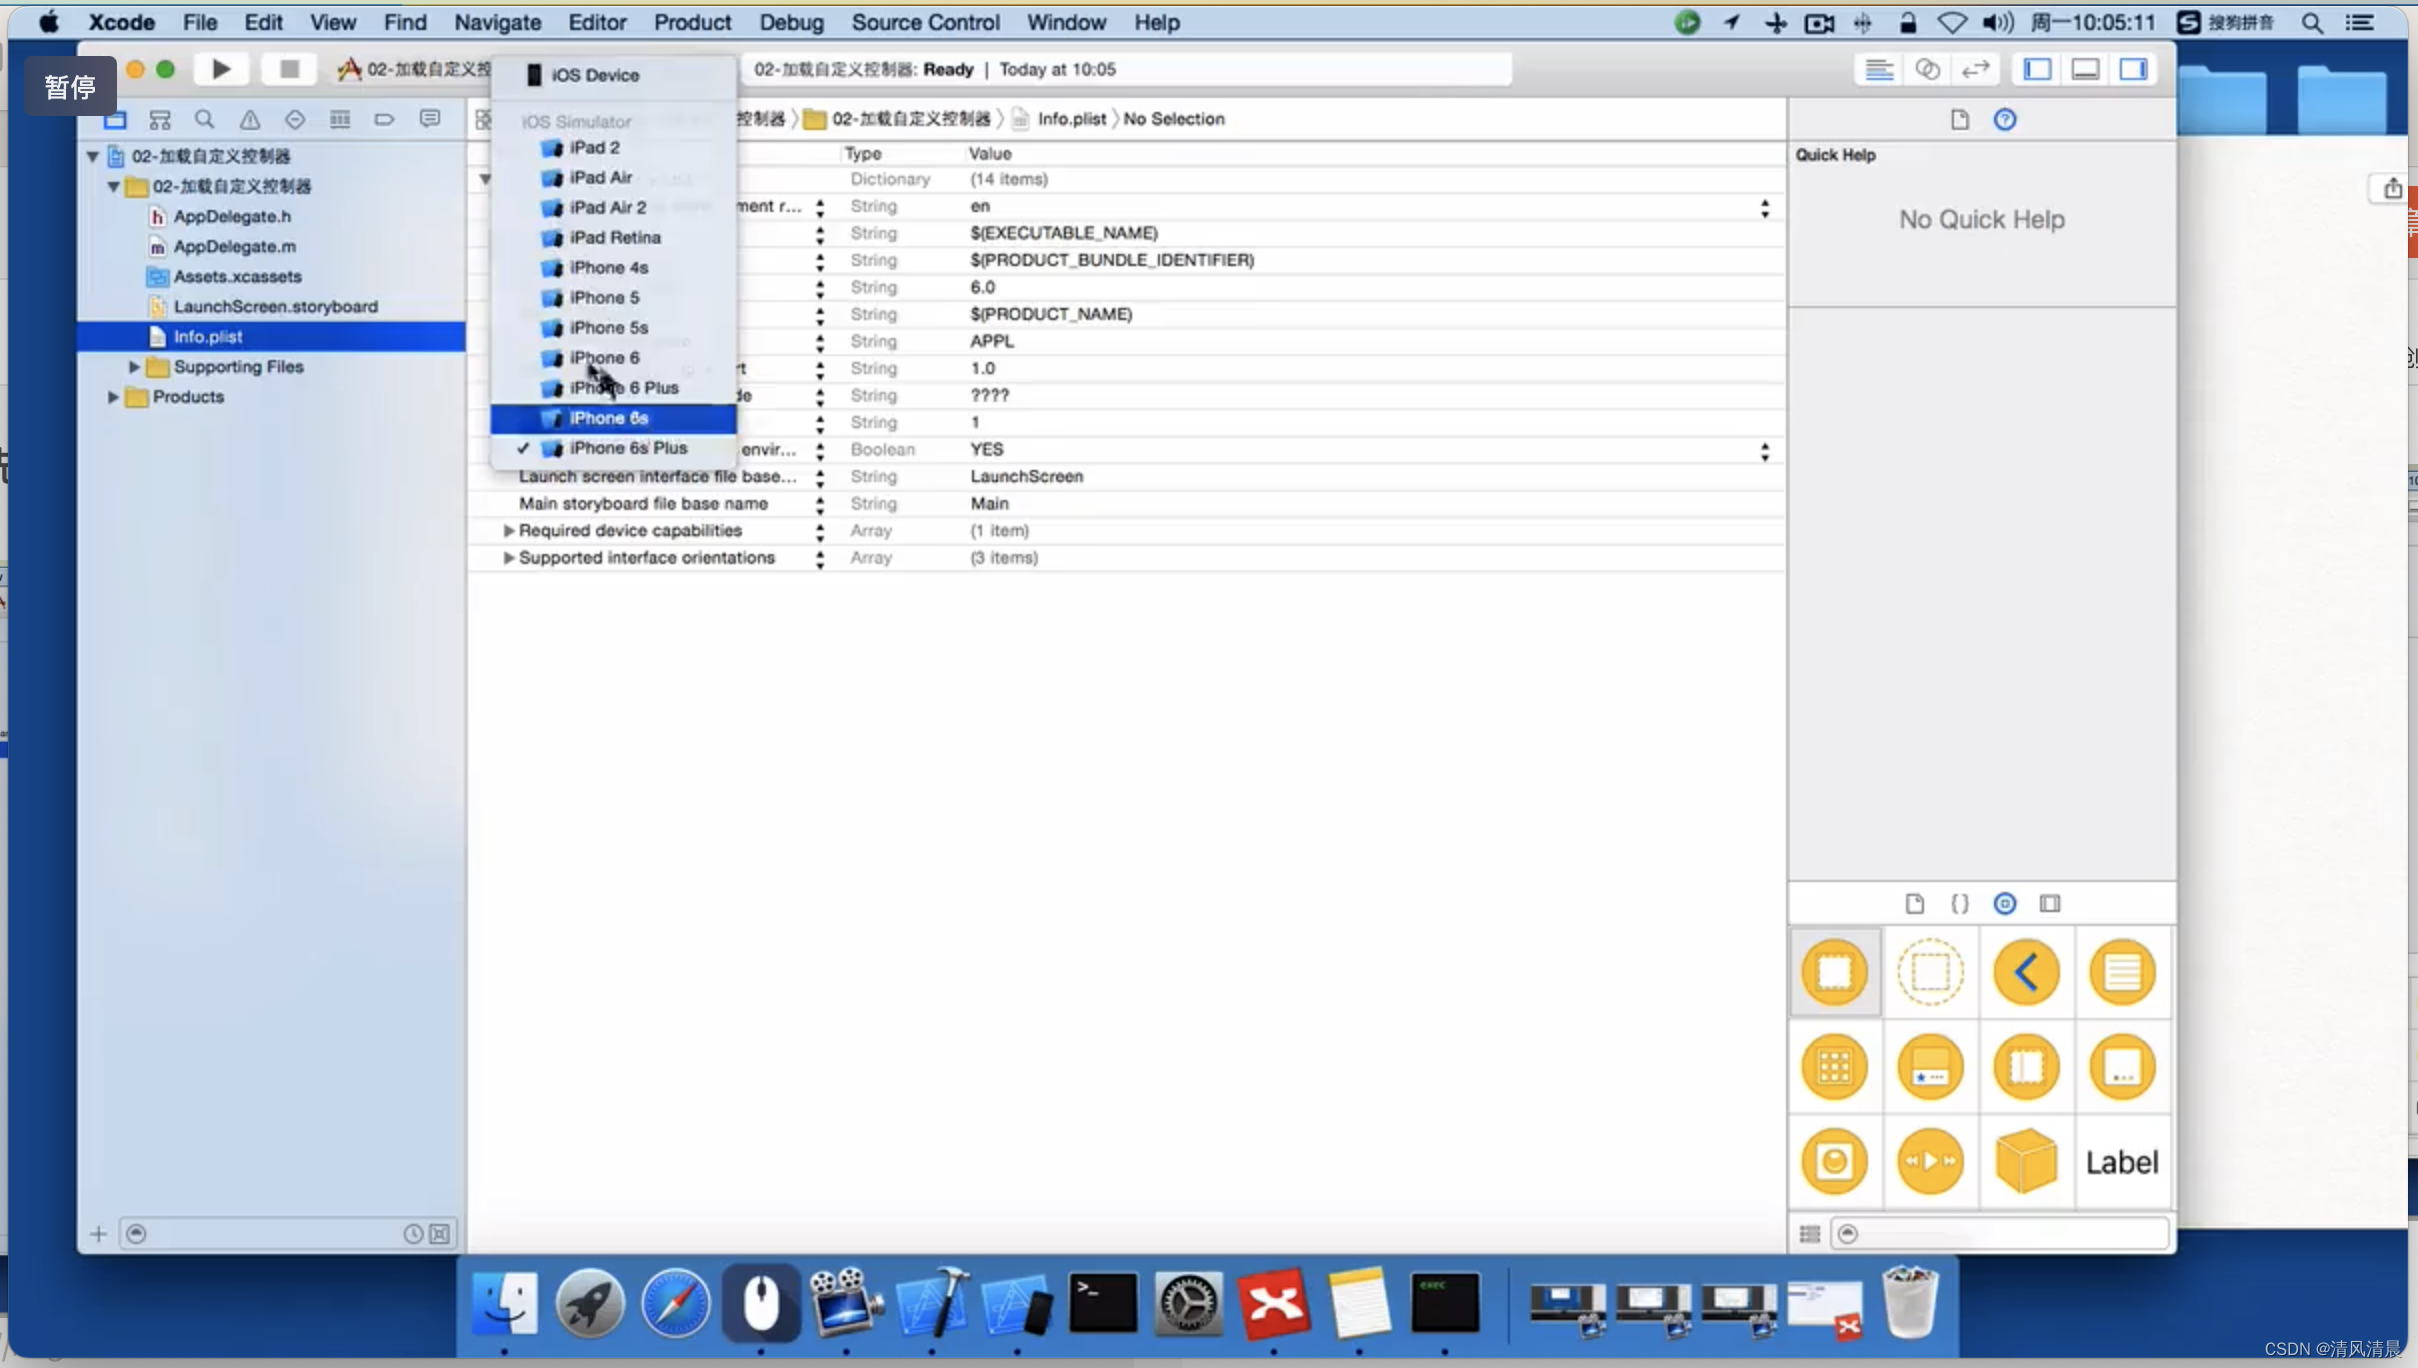The image size is (2418, 1368).
Task: Open the Source Control menu
Action: tap(925, 22)
